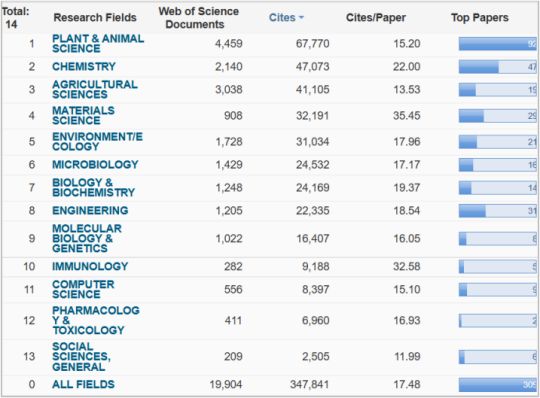The width and height of the screenshot is (540, 398).
Task: Open the IMMUNOLOGY field link
Action: [x=90, y=266]
